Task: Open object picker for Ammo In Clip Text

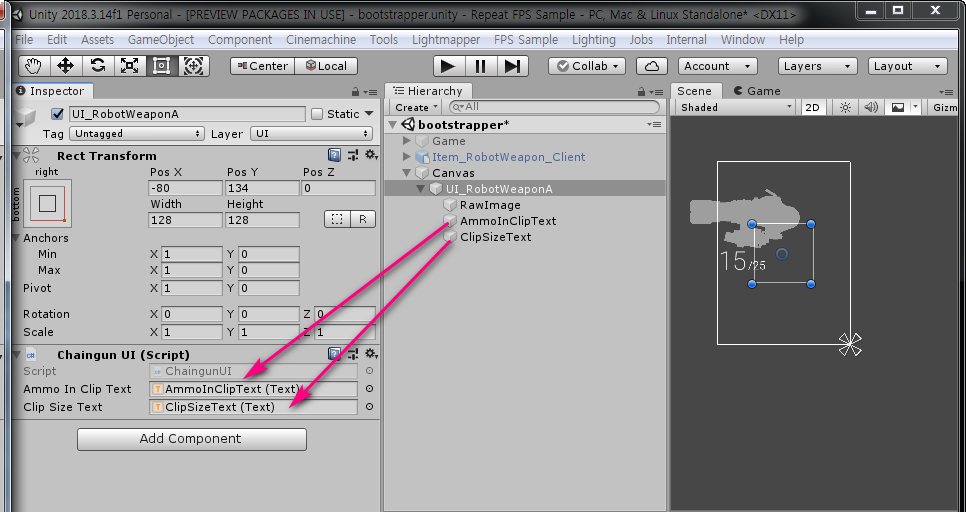Action: coord(369,389)
